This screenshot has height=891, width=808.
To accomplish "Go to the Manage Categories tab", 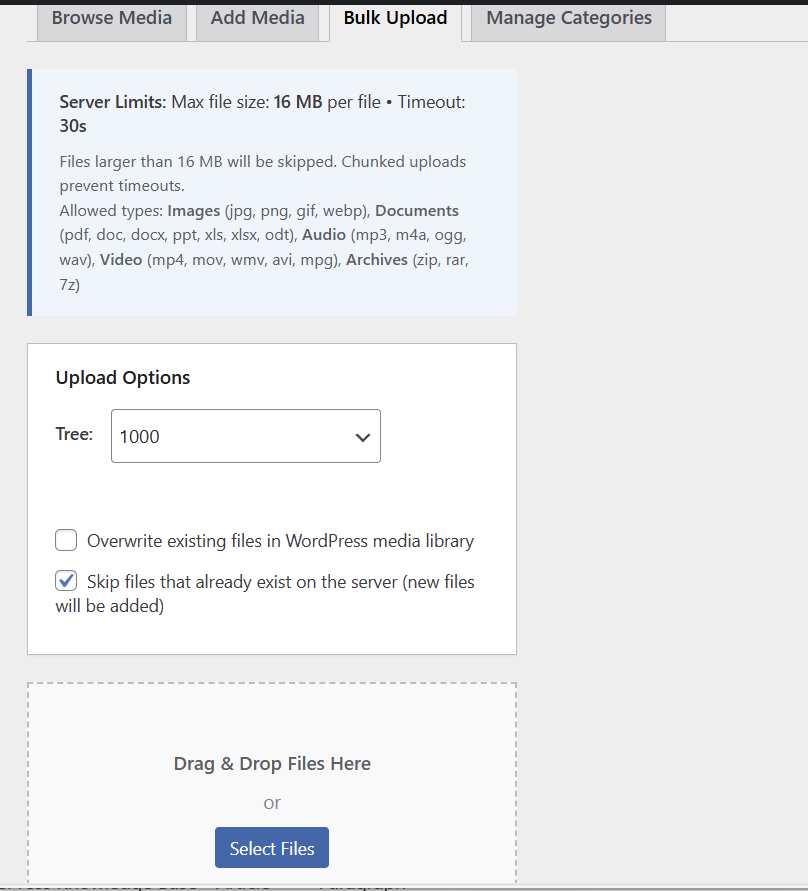I will pyautogui.click(x=568, y=18).
